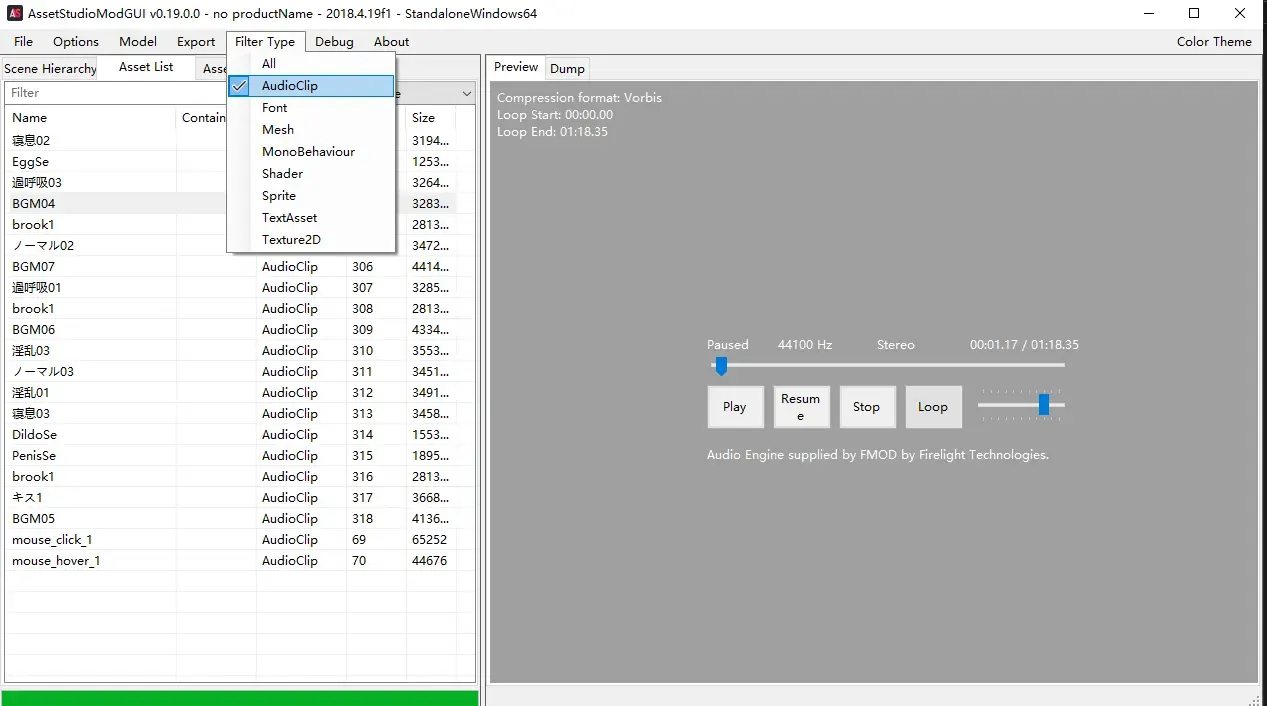Open the File menu
The image size is (1267, 706).
[23, 41]
